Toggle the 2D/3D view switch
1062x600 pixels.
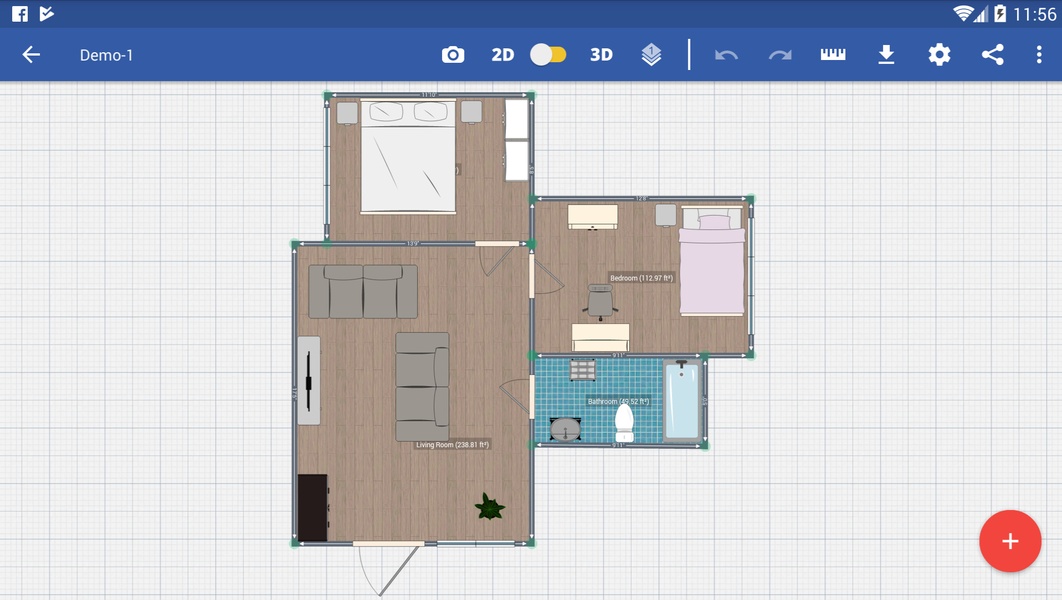point(548,55)
